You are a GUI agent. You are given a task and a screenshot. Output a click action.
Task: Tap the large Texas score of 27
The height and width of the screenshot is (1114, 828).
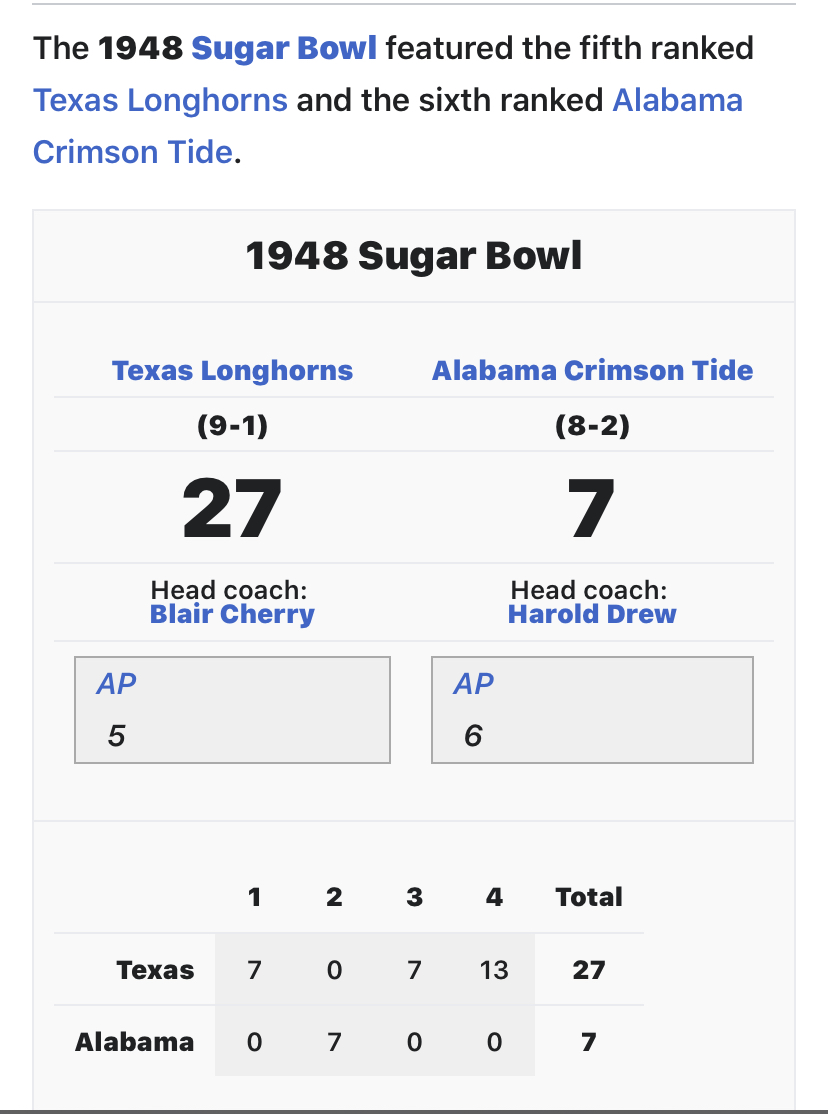click(x=232, y=508)
